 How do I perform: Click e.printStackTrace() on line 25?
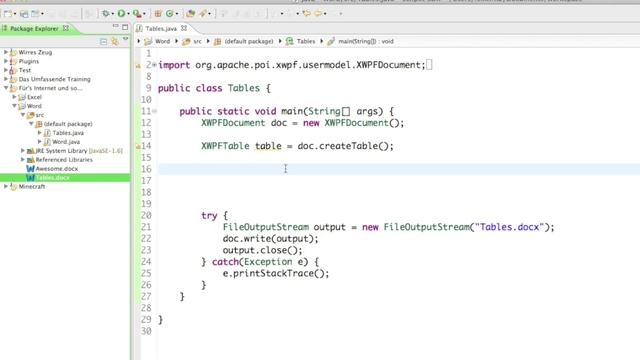pyautogui.click(x=273, y=273)
